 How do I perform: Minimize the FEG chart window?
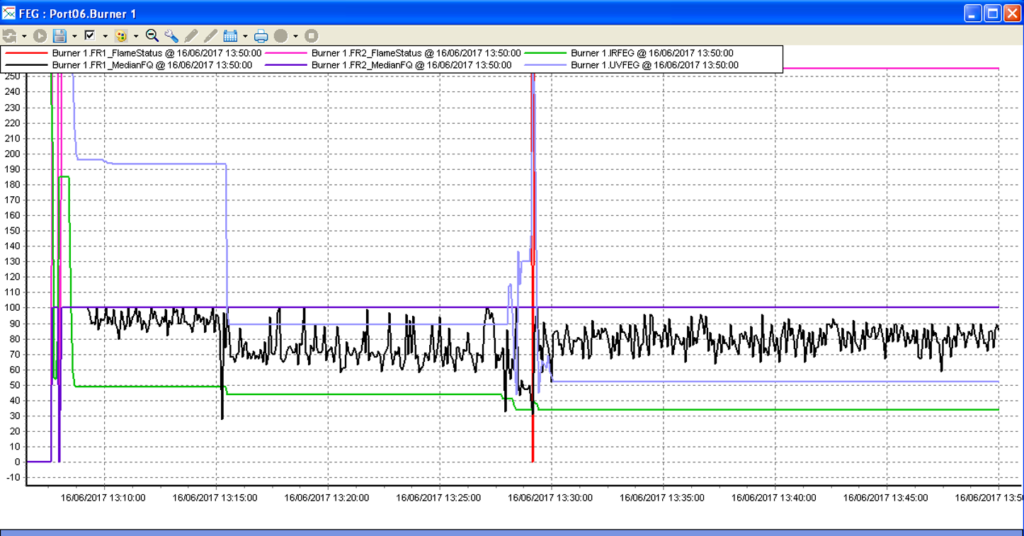pyautogui.click(x=972, y=13)
